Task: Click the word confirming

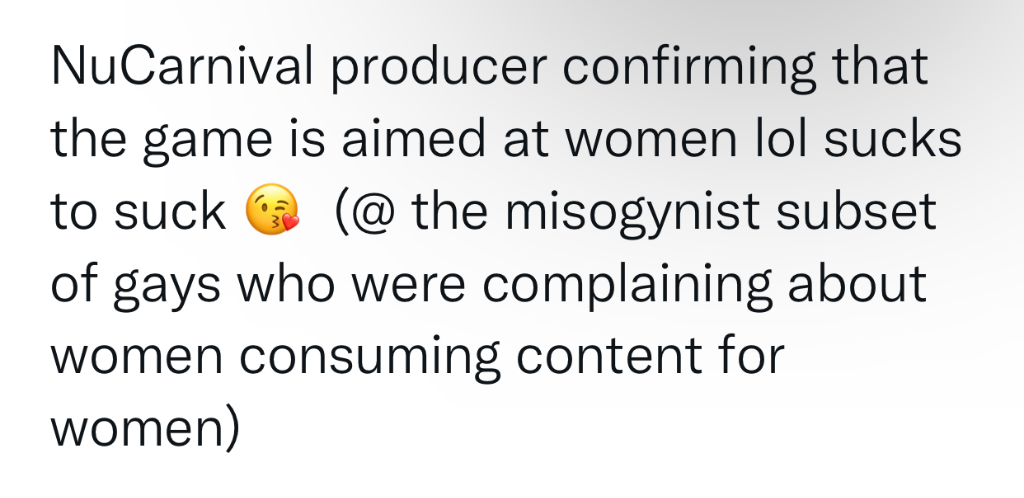Action: tap(689, 69)
